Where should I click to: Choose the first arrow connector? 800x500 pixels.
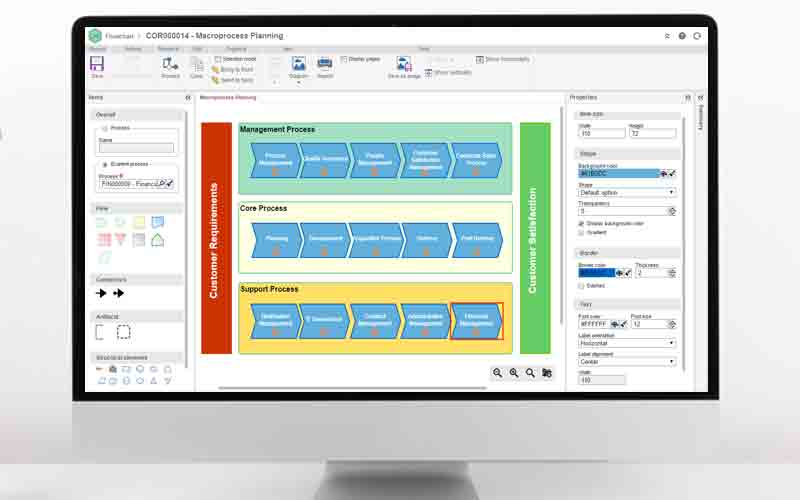click(x=101, y=293)
